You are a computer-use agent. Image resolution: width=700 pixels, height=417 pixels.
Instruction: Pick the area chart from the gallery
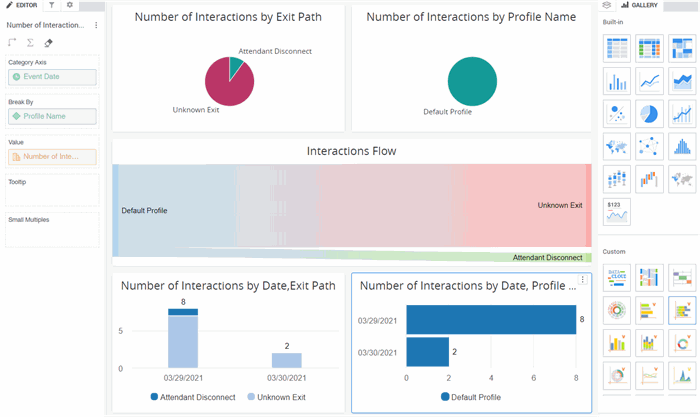coord(683,80)
